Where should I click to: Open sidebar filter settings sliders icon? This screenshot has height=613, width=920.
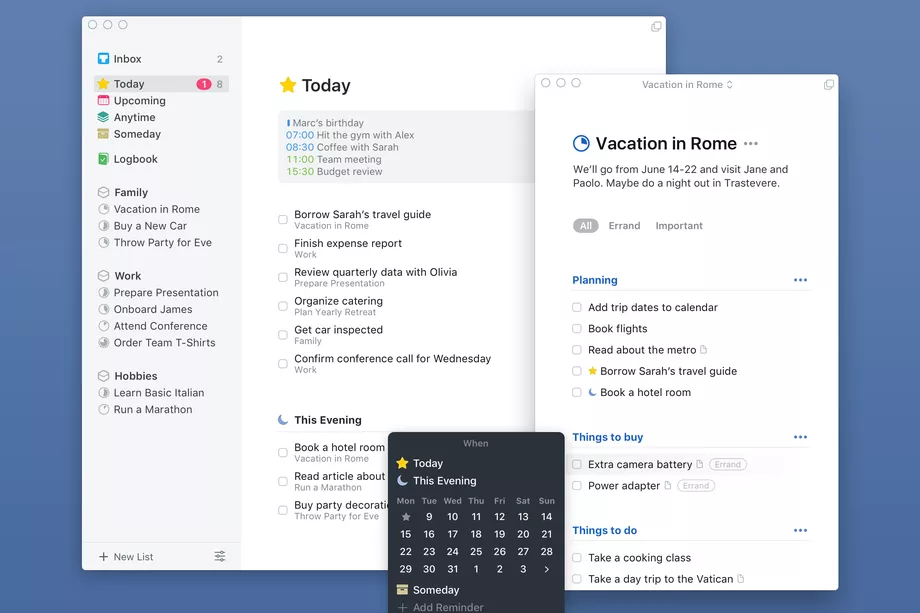point(220,556)
